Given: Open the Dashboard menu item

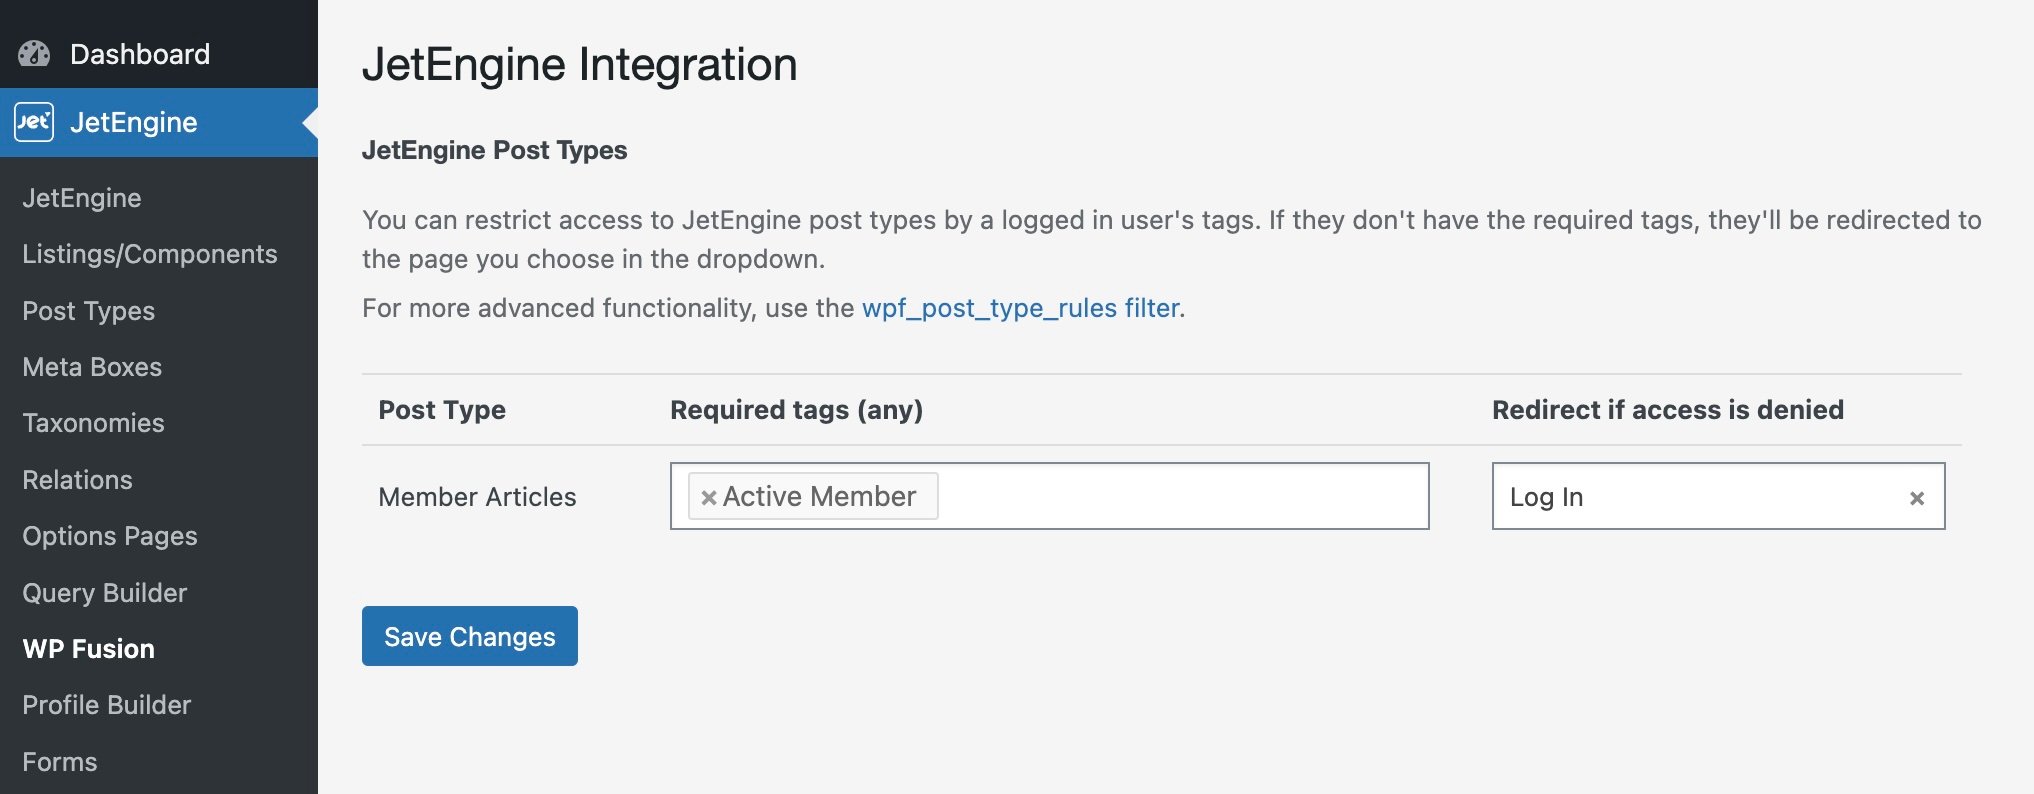Looking at the screenshot, I should click(159, 54).
